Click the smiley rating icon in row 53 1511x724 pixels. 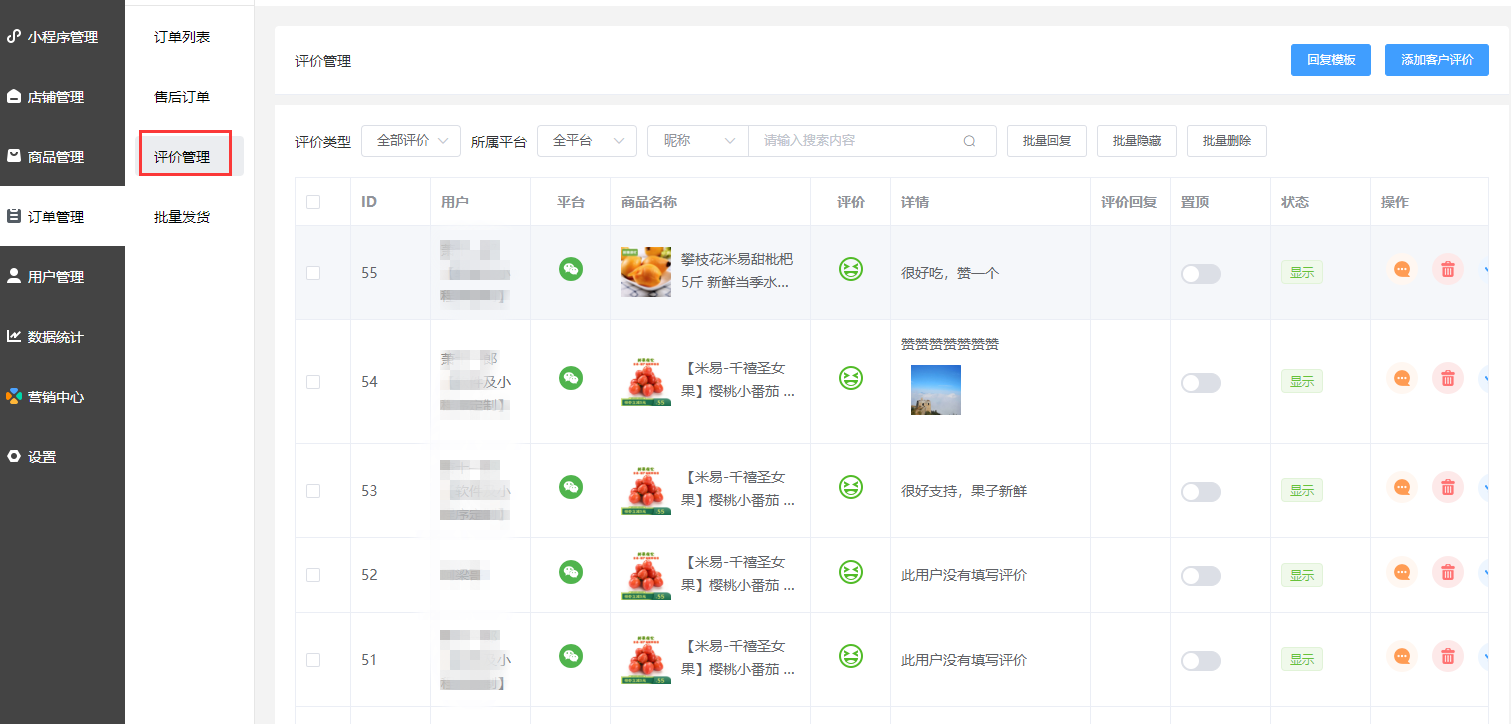tap(851, 487)
